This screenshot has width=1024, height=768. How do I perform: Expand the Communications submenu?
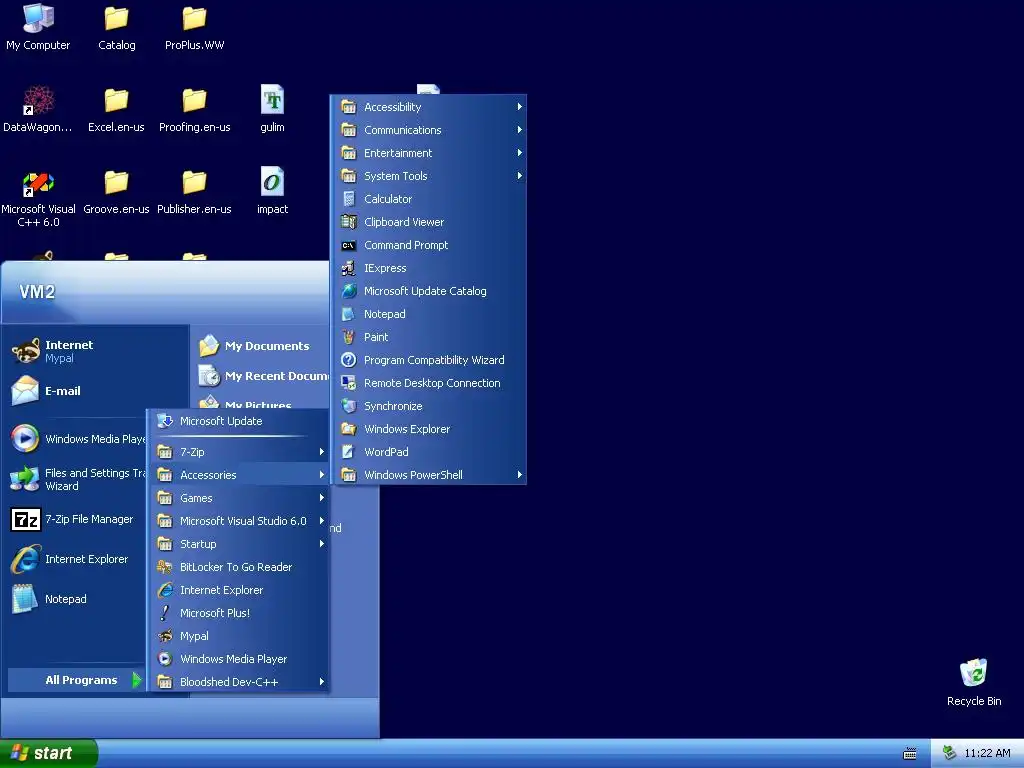click(x=428, y=130)
